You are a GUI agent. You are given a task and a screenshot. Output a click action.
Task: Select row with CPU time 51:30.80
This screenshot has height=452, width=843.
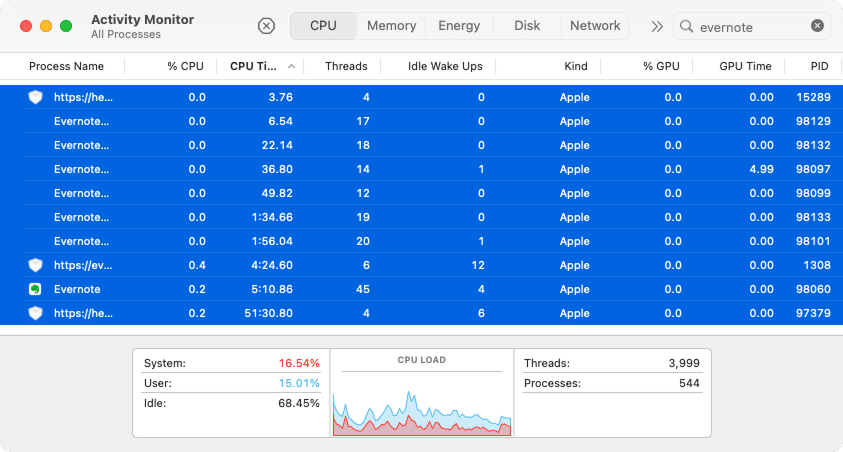point(422,313)
